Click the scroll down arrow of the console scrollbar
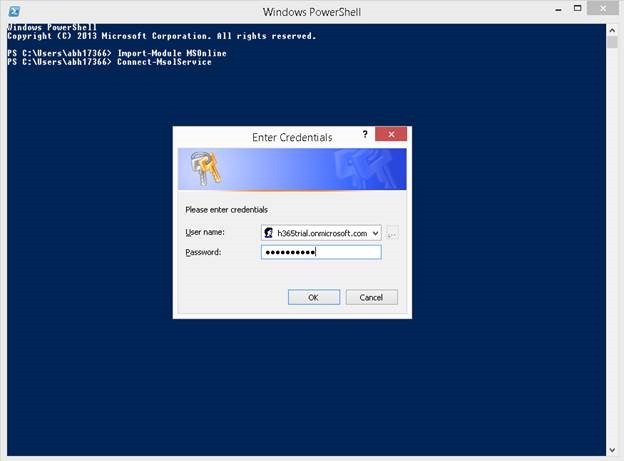This screenshot has height=461, width=624. (x=612, y=450)
